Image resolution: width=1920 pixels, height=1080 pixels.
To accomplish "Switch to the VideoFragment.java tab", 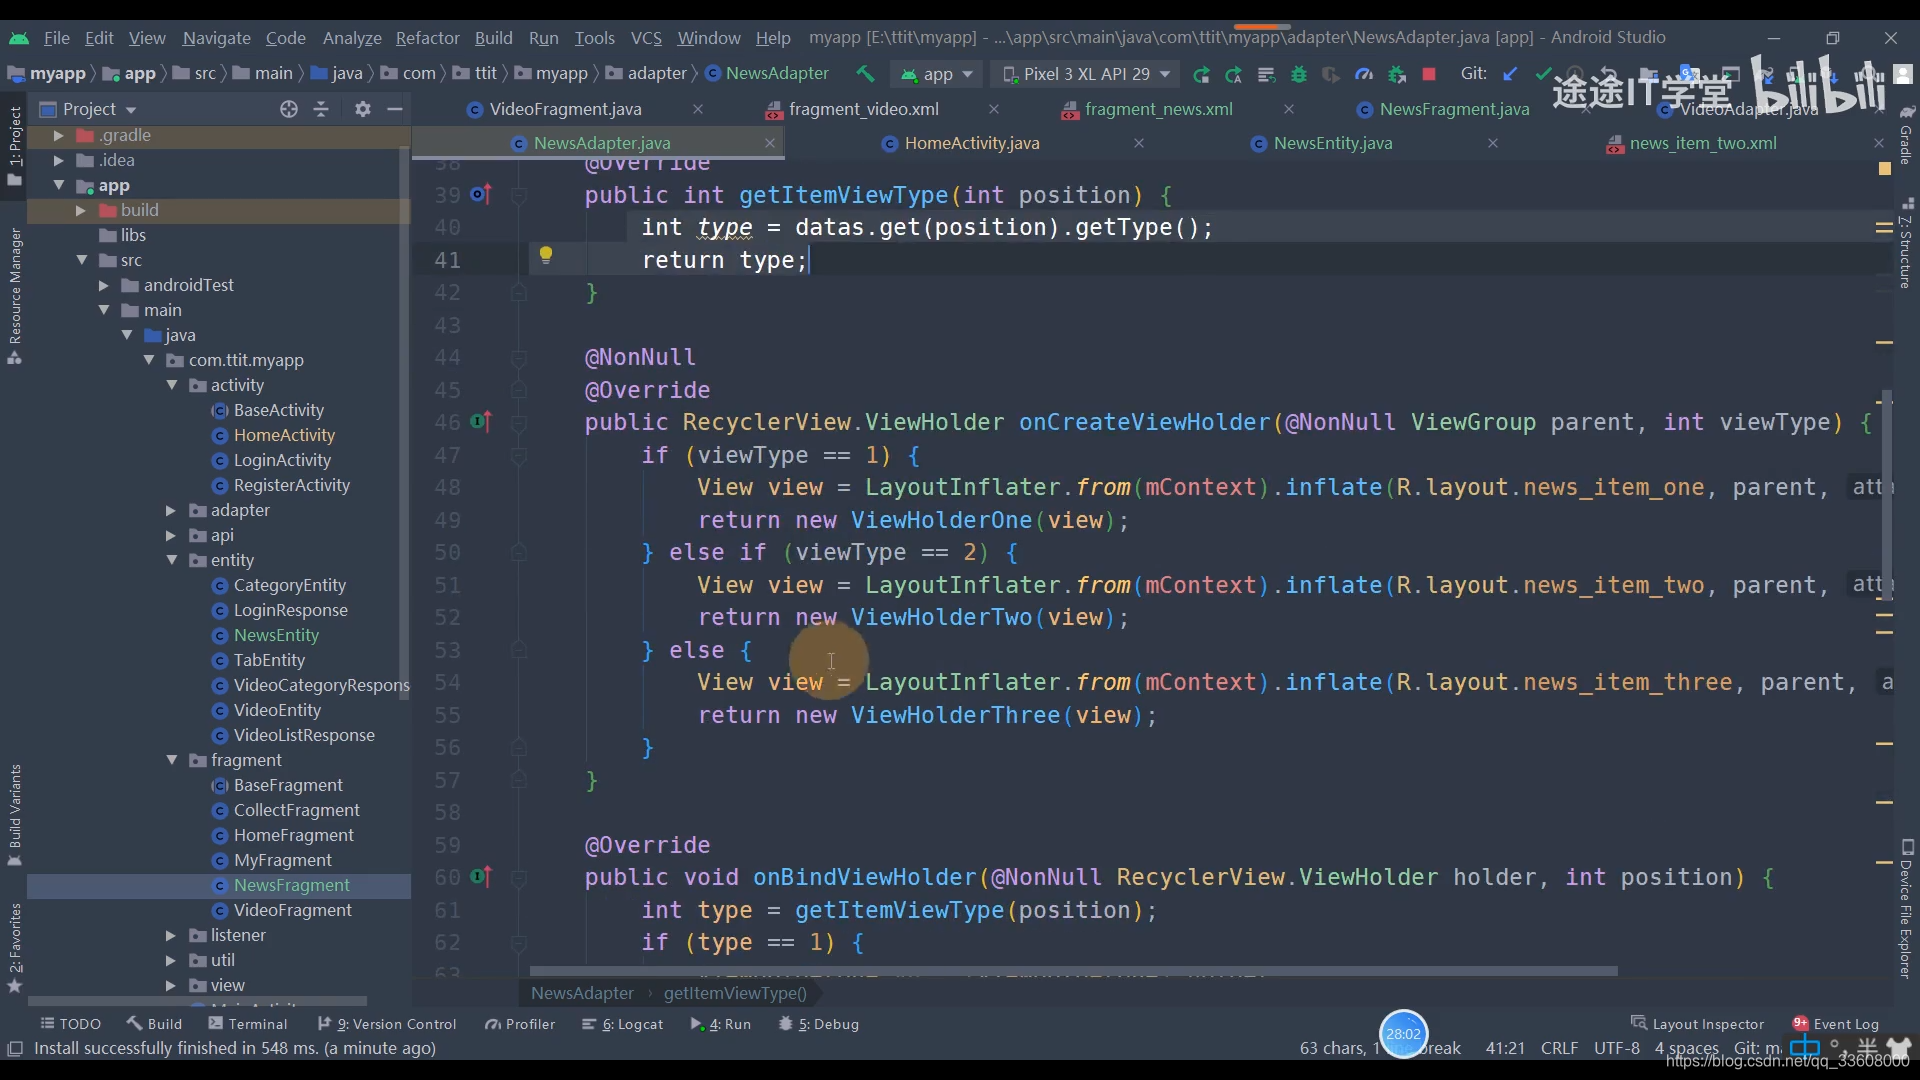I will coord(565,109).
